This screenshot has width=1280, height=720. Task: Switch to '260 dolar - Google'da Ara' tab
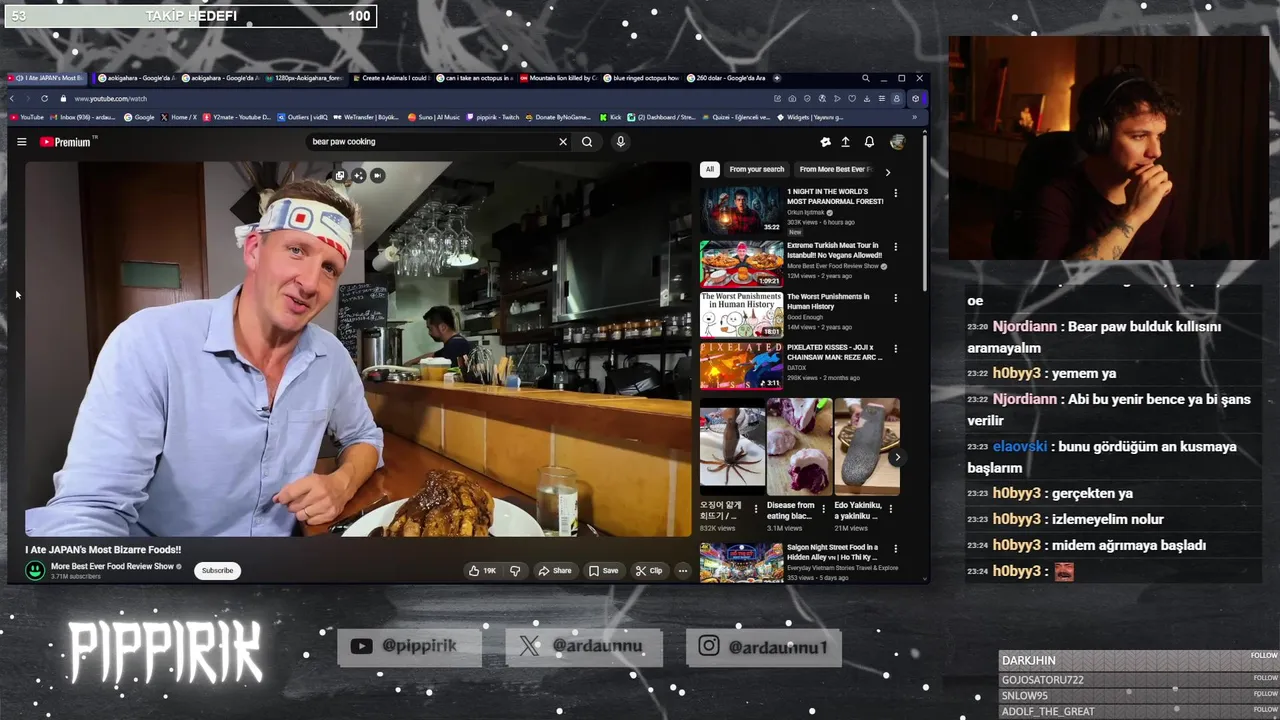pos(725,78)
